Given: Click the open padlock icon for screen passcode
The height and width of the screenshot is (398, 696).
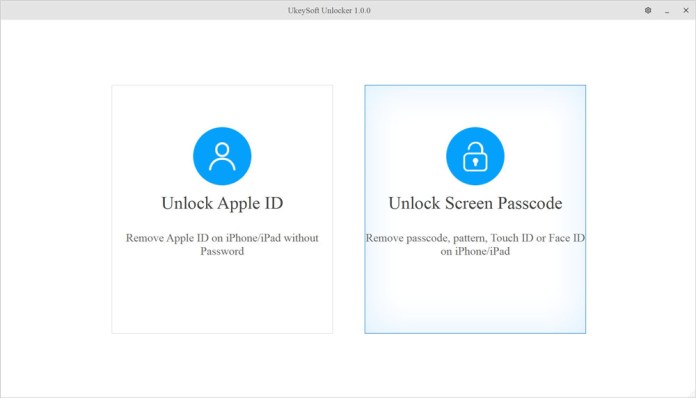Looking at the screenshot, I should pos(475,157).
